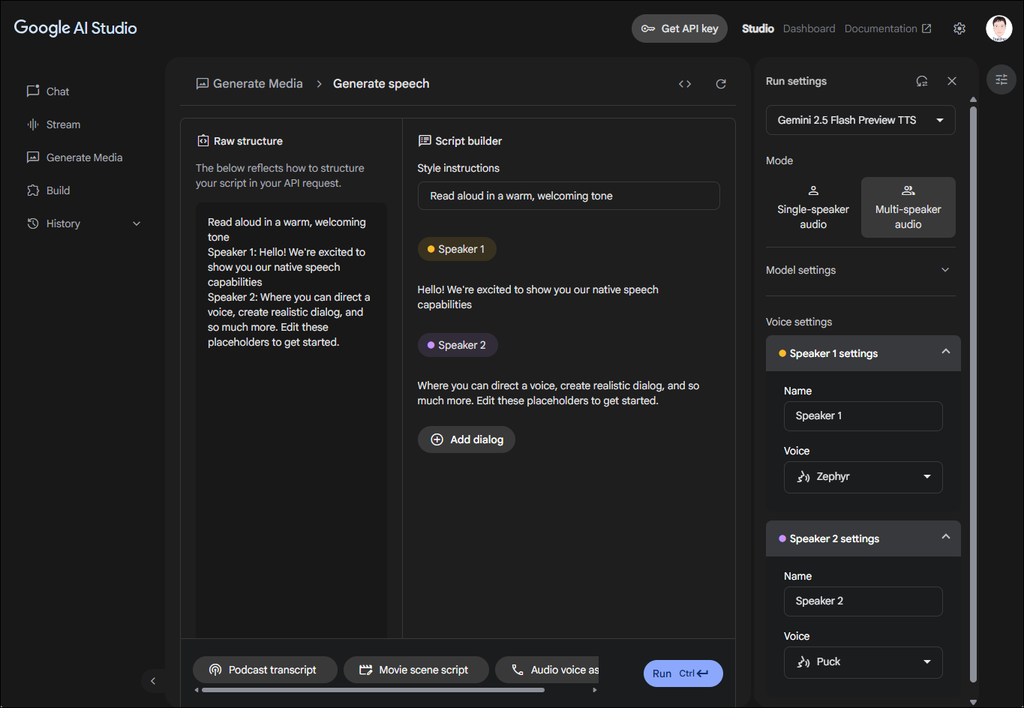Screen dimensions: 1024x708
Task: Click the Stream waveform icon
Action: [x=33, y=124]
